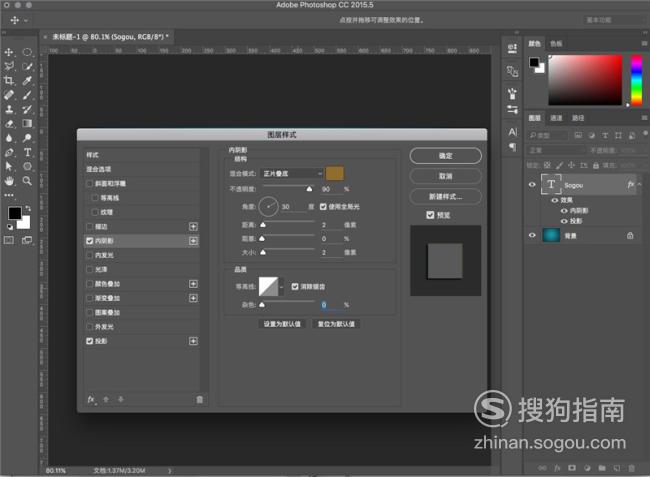
Task: Enable the 内发光 (Inner Glow) checkbox
Action: [89, 255]
